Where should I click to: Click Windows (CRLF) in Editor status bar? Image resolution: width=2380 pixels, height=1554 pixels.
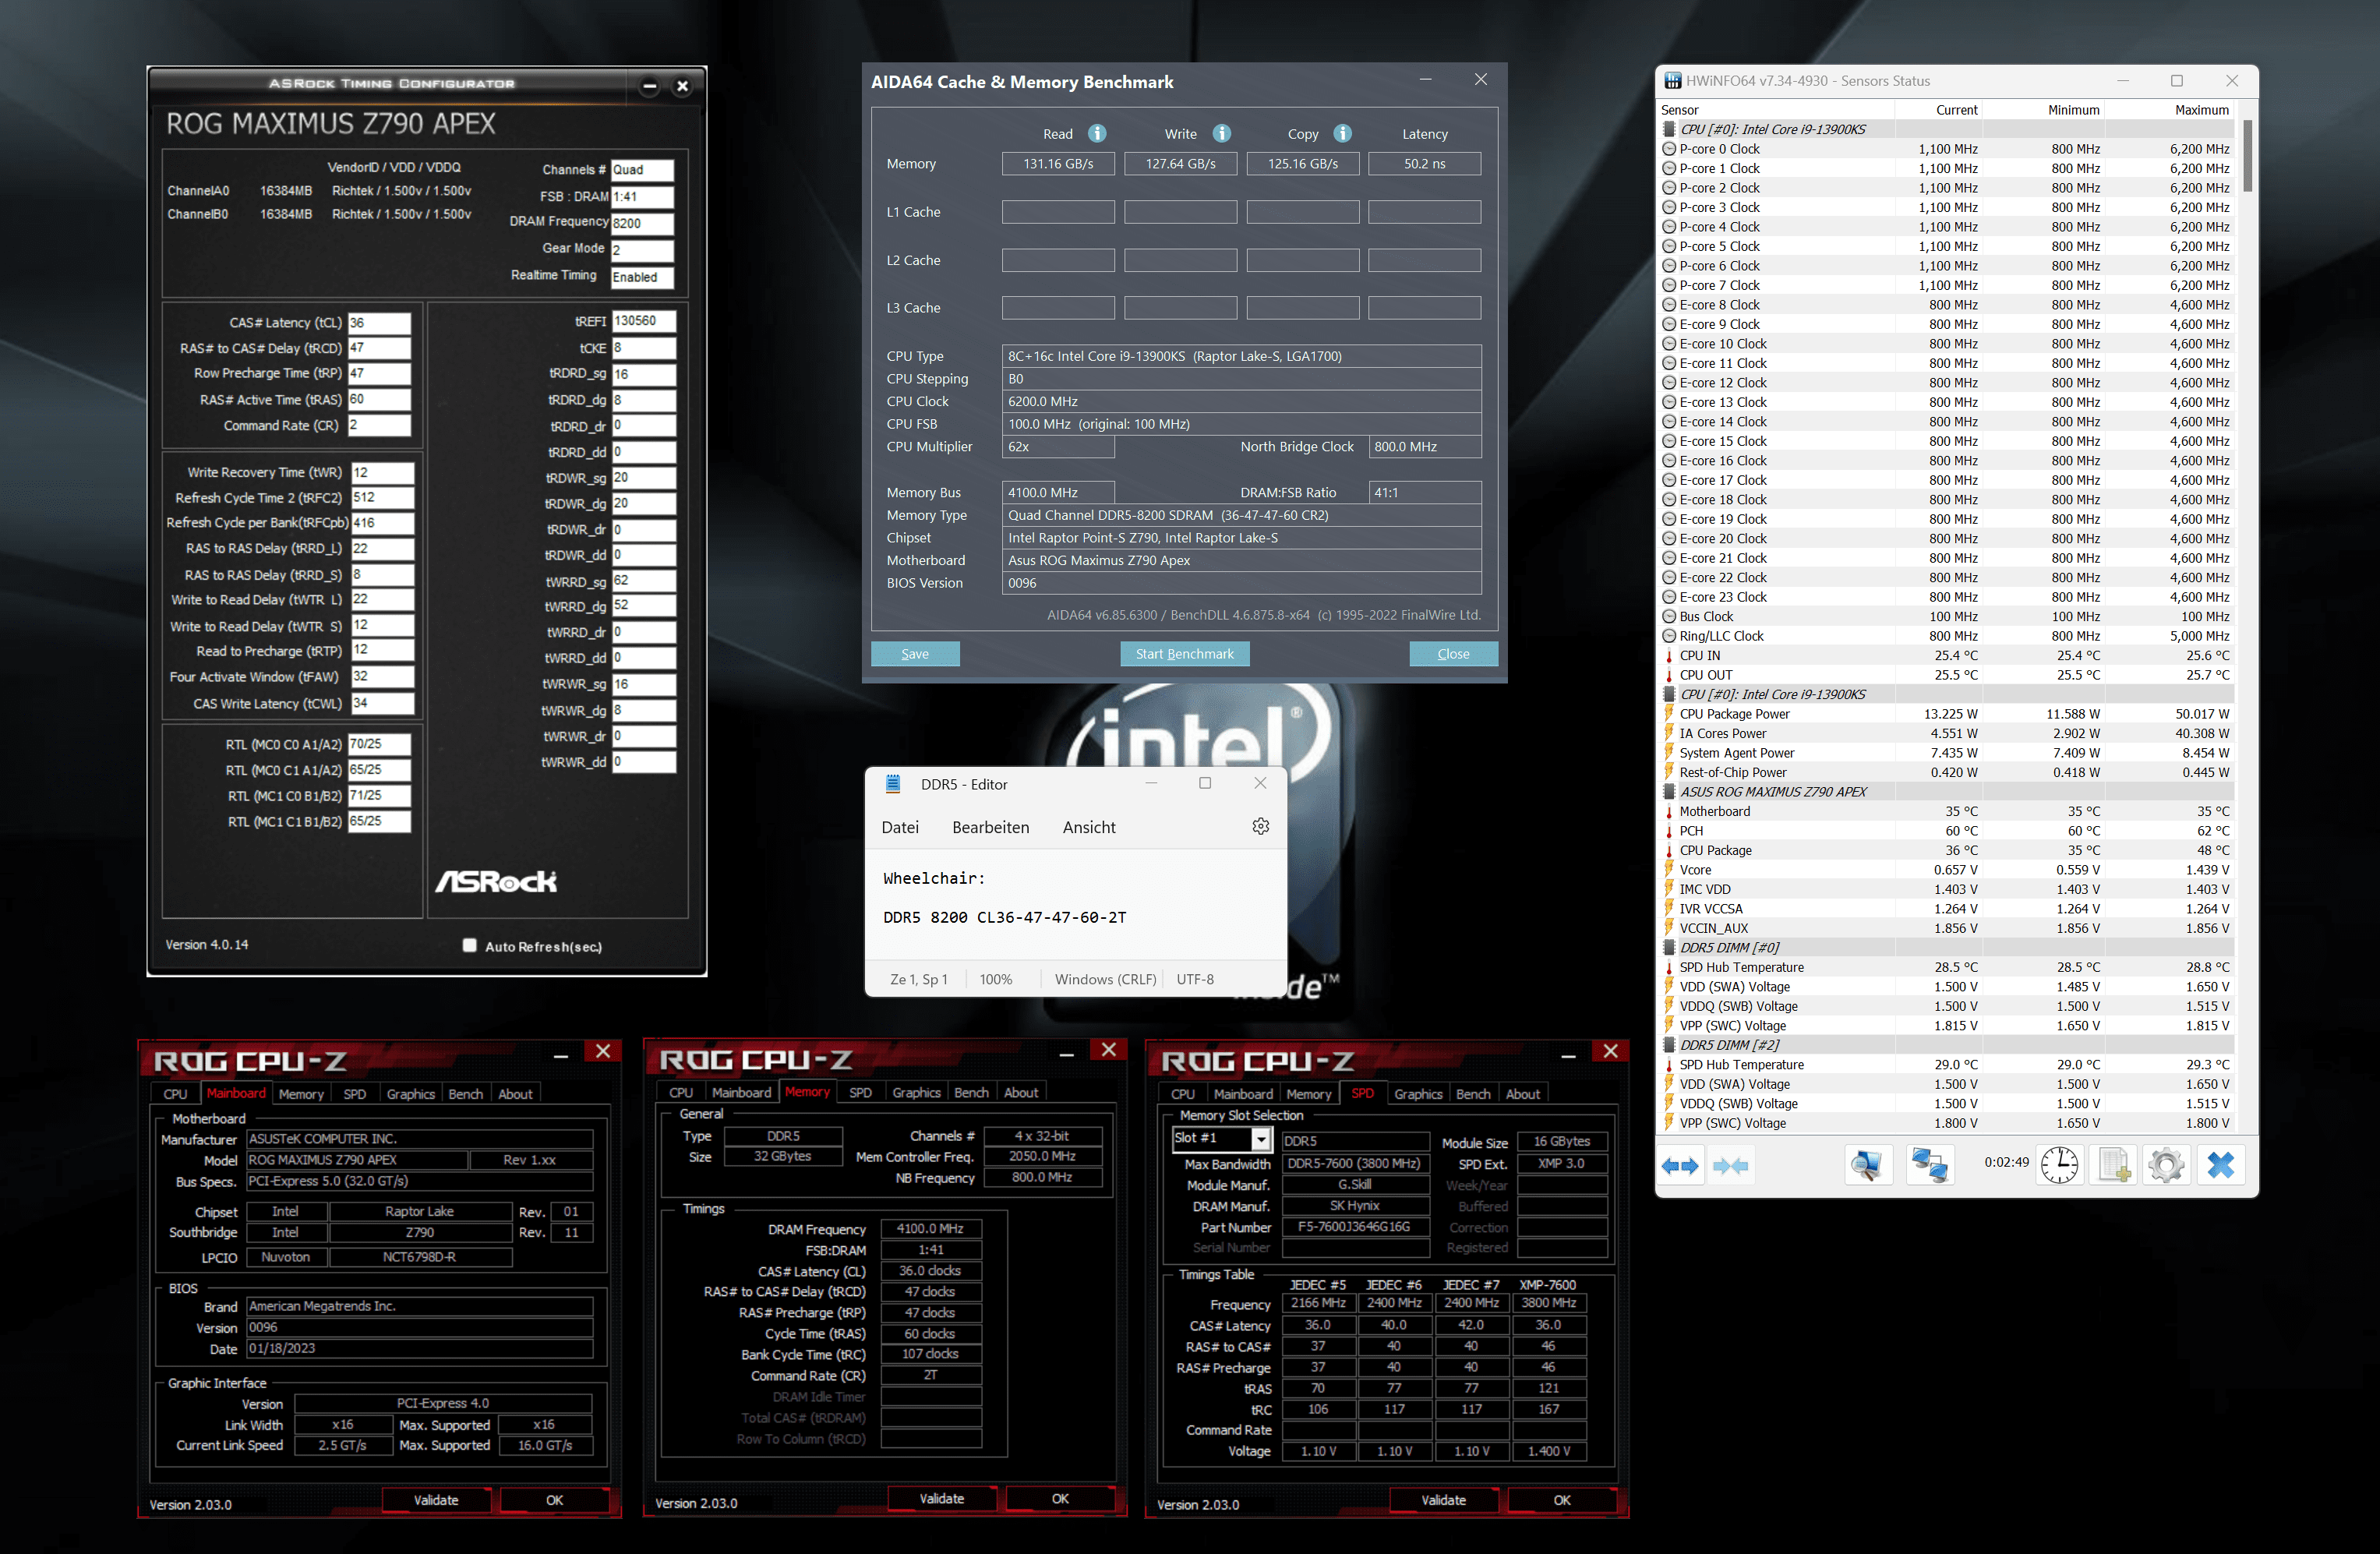click(x=1105, y=979)
